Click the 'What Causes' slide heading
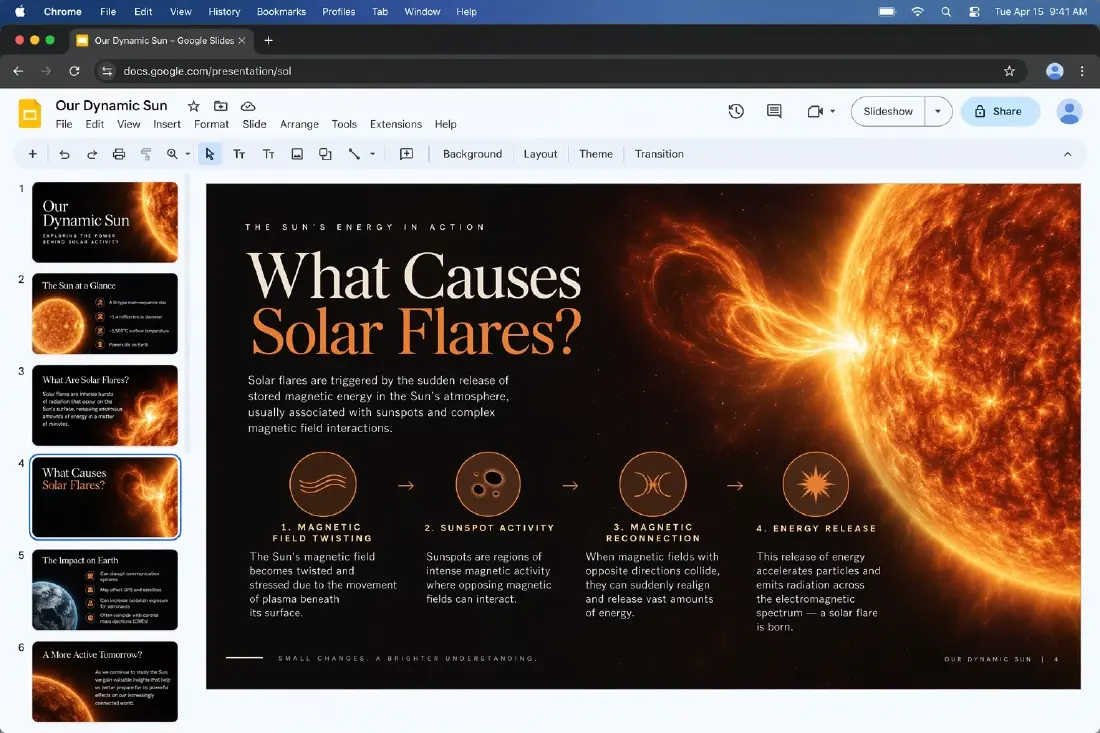Screen dimensions: 1100x733 (414, 276)
